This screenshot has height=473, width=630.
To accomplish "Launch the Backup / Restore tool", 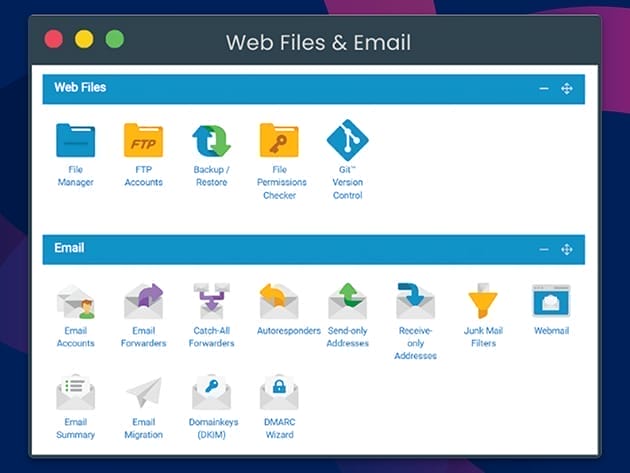I will [211, 141].
